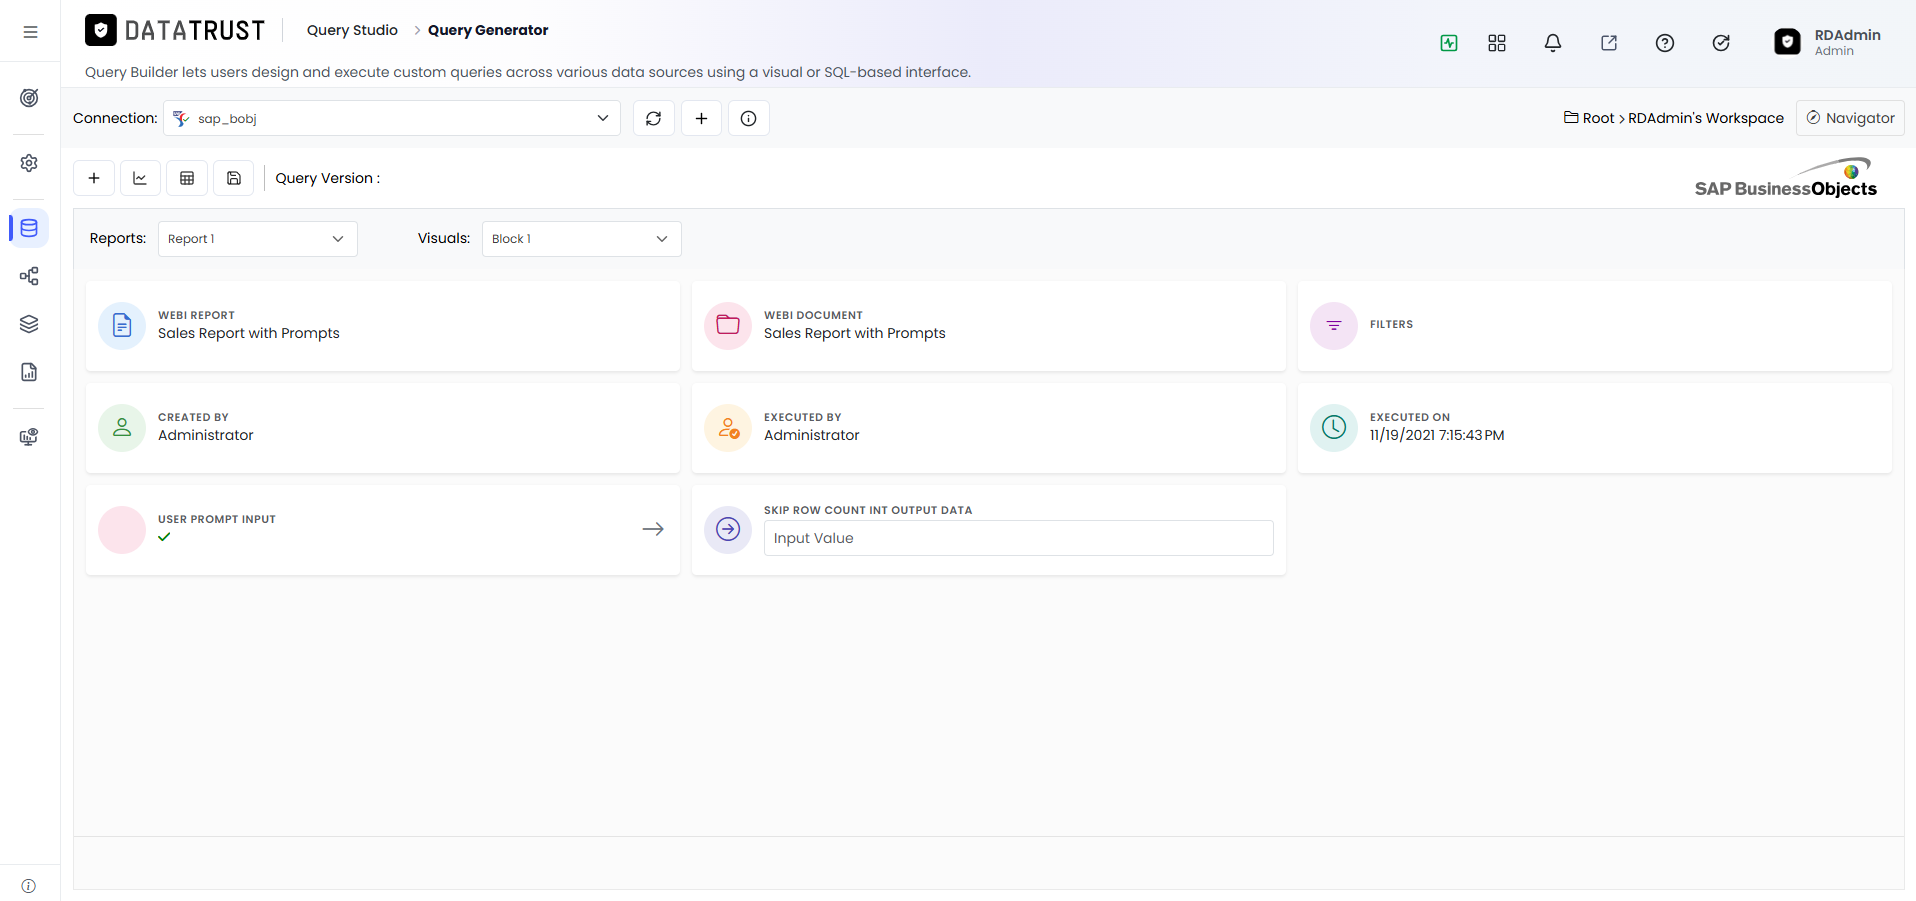The image size is (1916, 901).
Task: Click the help question mark icon
Action: pyautogui.click(x=1665, y=43)
